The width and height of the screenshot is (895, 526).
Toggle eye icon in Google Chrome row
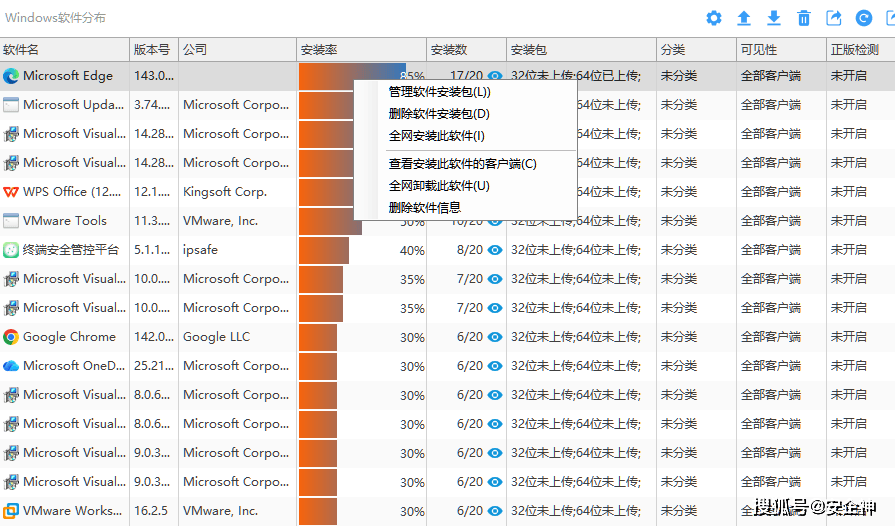coord(494,338)
